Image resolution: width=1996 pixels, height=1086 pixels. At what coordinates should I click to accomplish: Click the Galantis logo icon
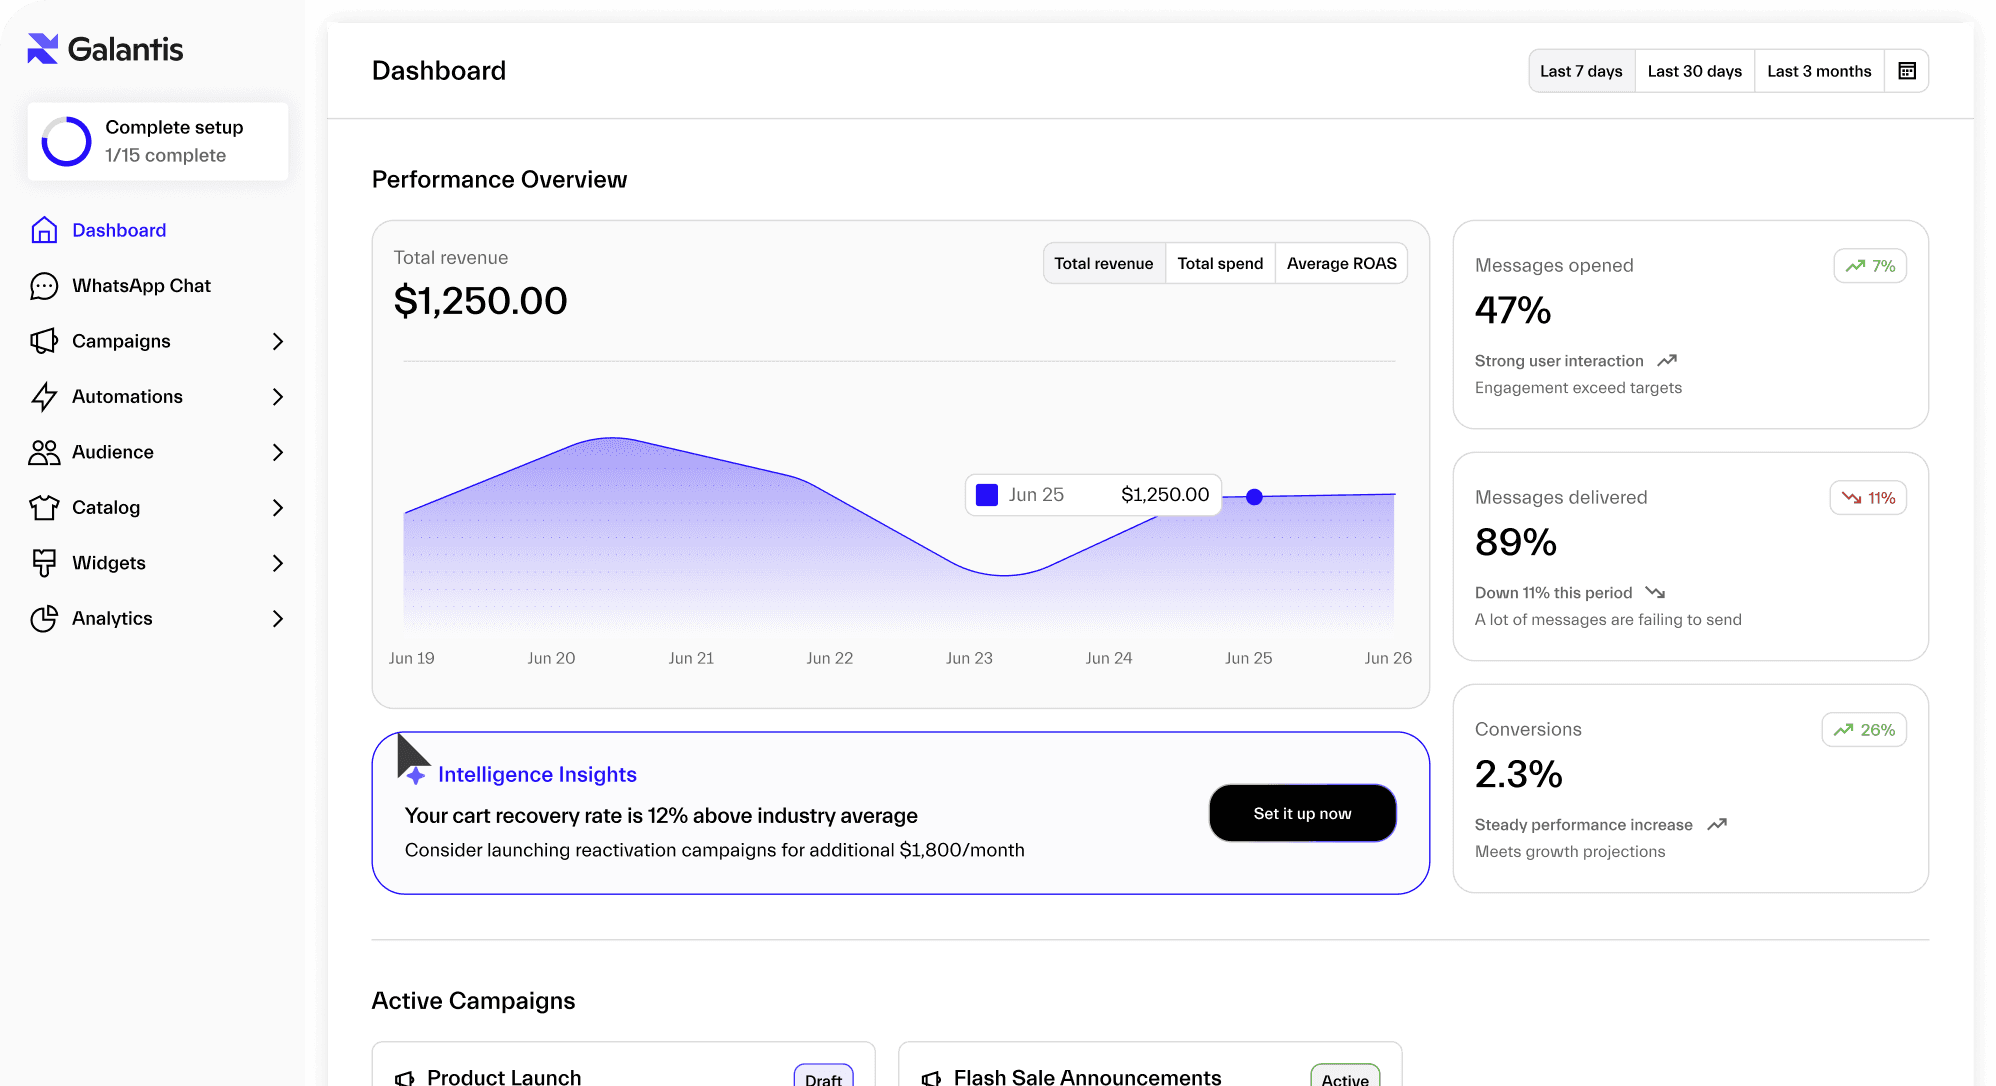[x=43, y=49]
